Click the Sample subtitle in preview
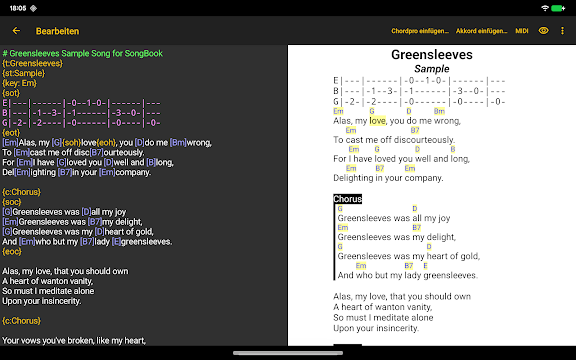576x360 pixels. [x=432, y=69]
